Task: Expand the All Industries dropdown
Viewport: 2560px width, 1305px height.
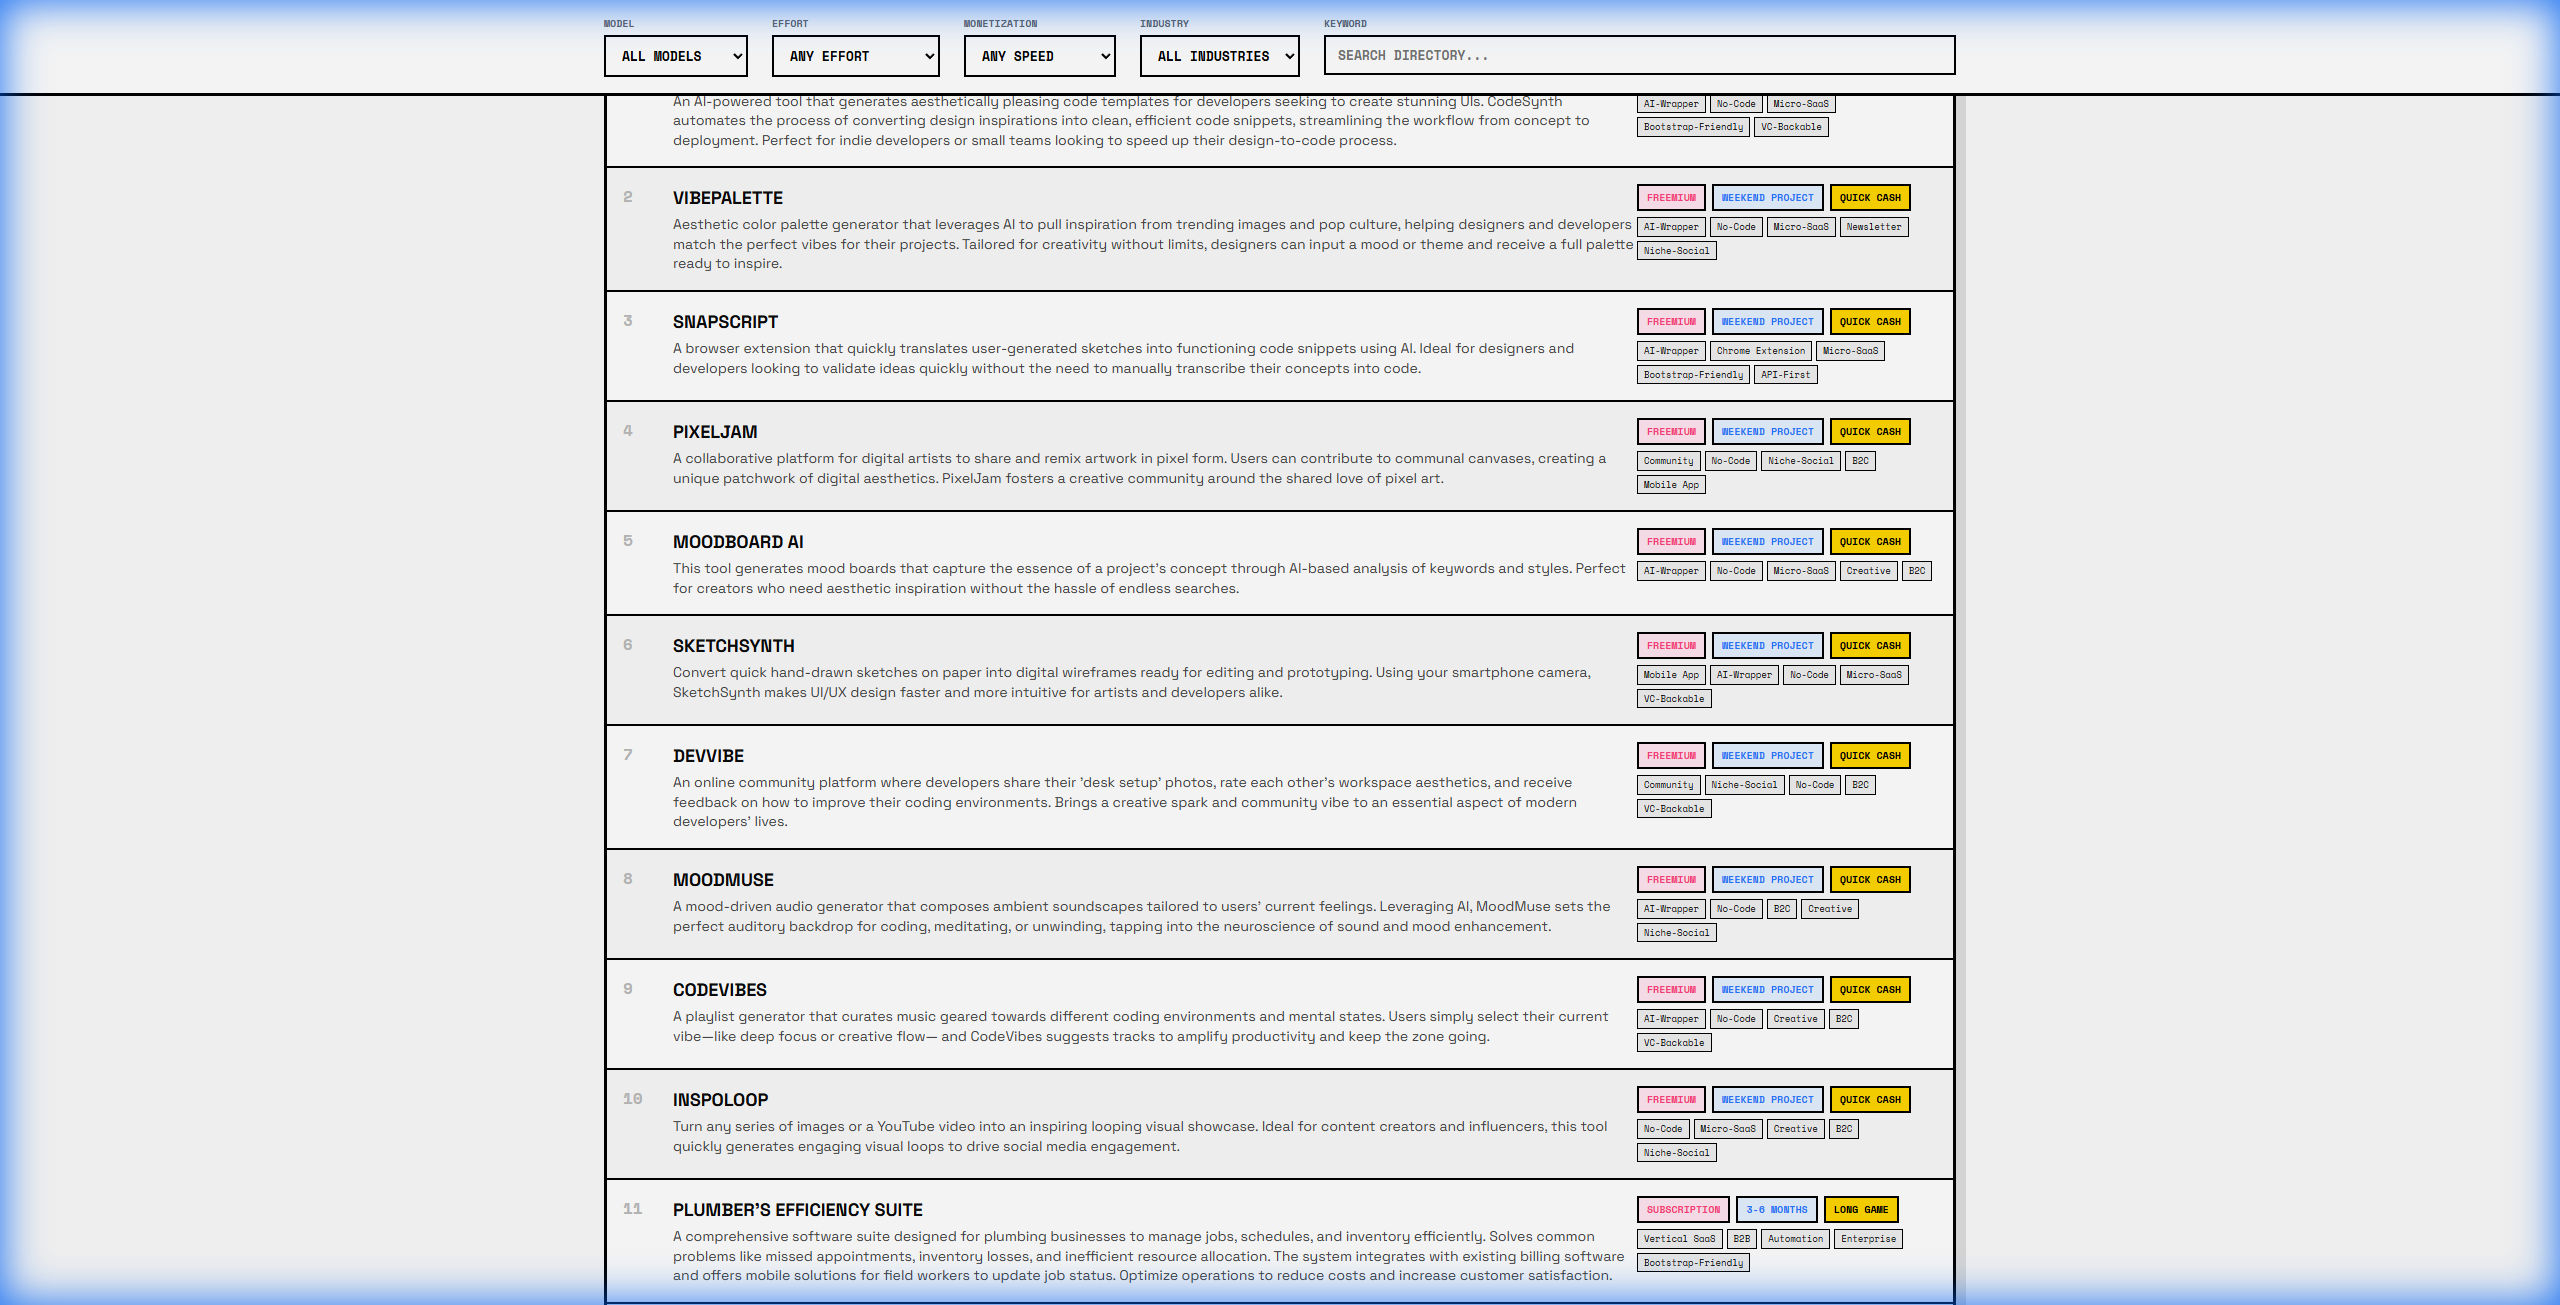Action: click(1219, 56)
